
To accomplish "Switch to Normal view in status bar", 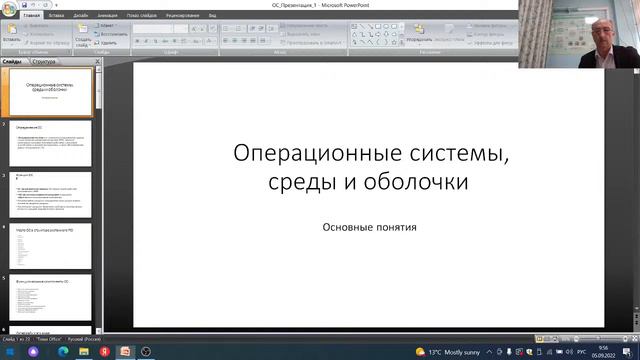I will tap(540, 339).
